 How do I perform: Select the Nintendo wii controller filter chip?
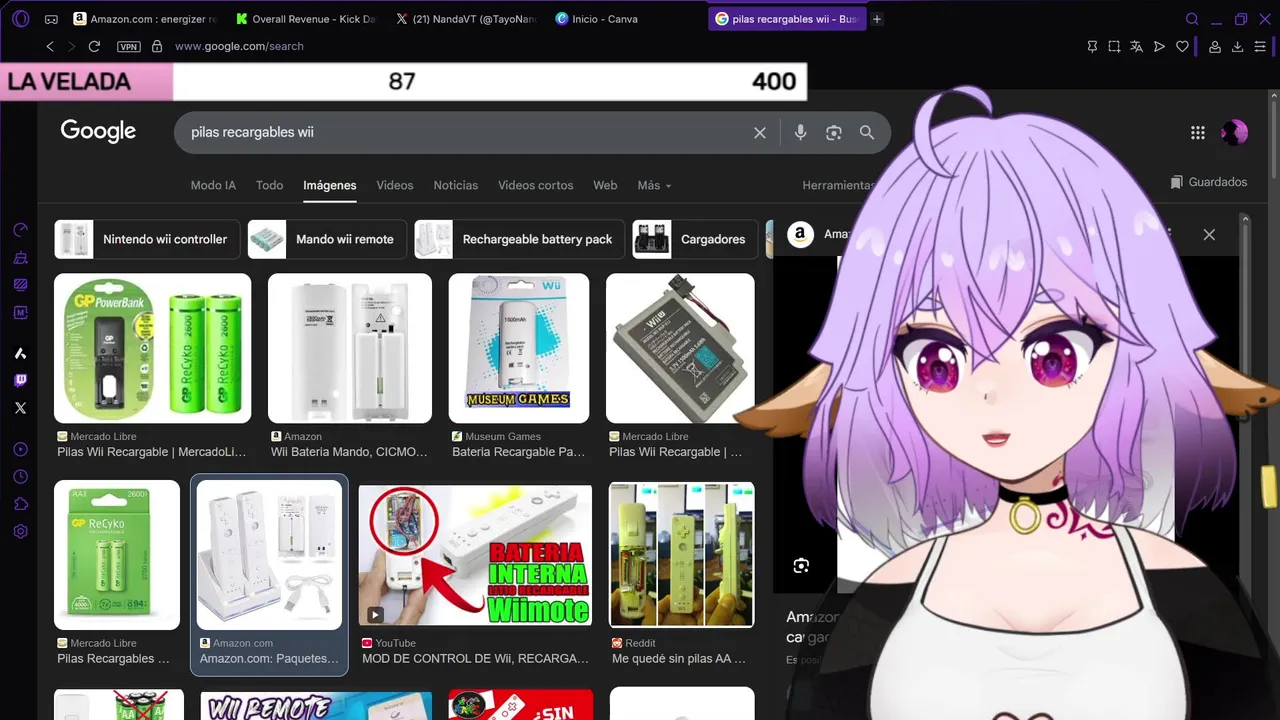click(x=147, y=239)
